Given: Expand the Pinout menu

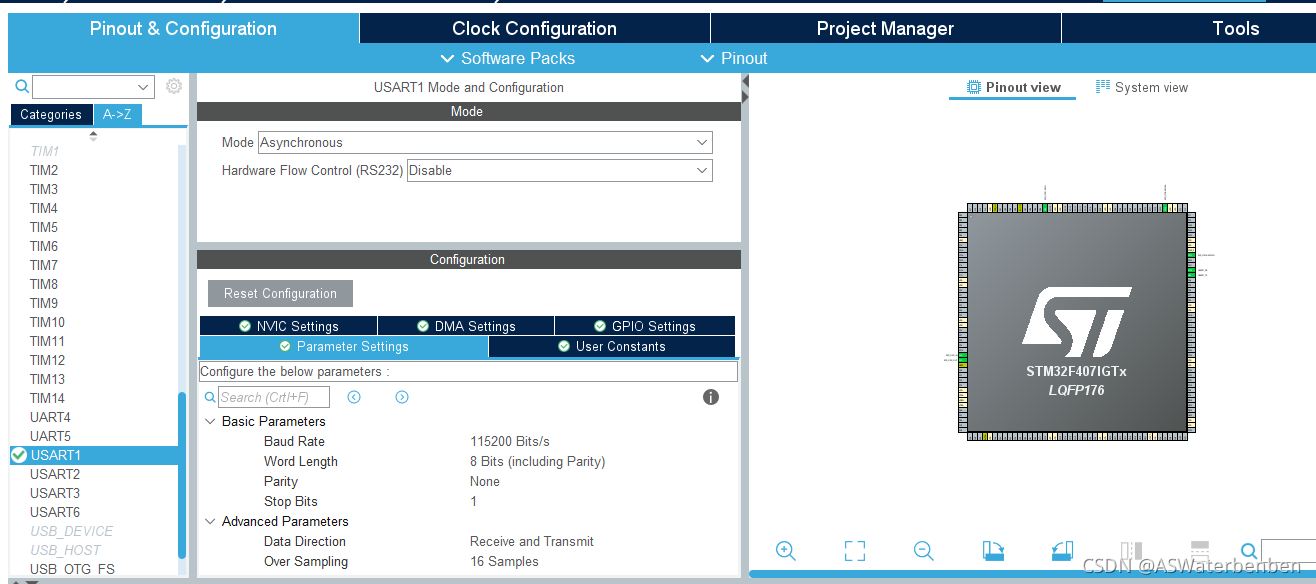Looking at the screenshot, I should coord(734,58).
